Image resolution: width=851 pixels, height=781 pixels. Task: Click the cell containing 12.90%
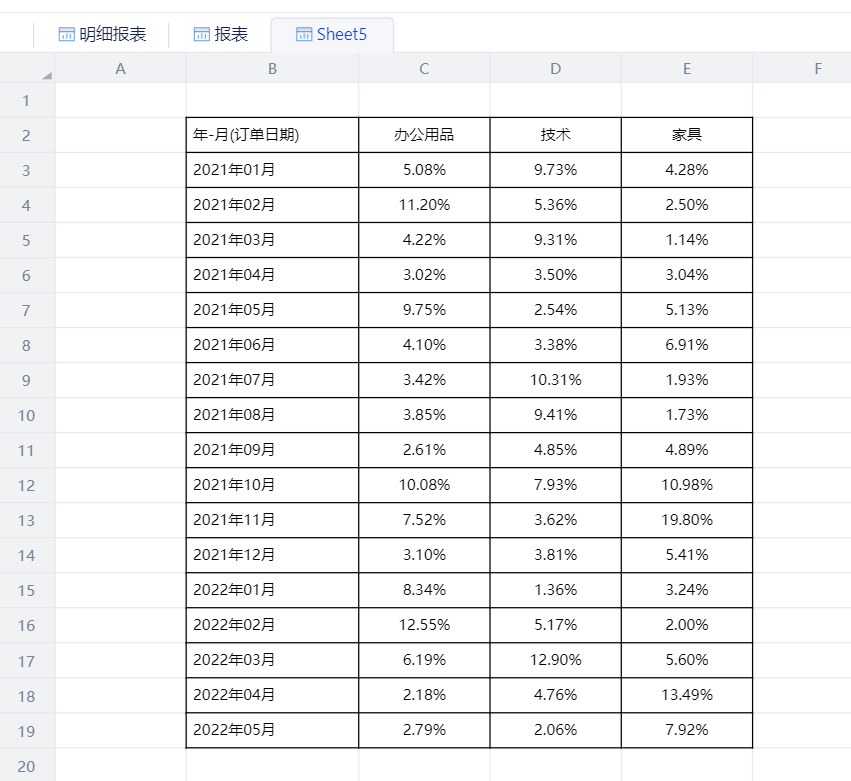555,660
